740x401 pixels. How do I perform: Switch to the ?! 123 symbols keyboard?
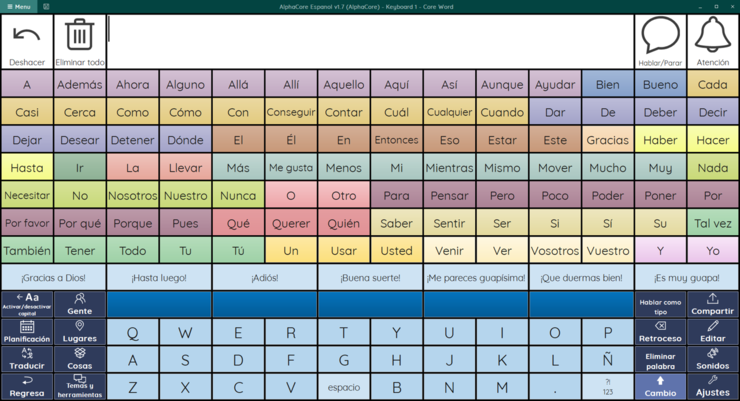pos(607,387)
